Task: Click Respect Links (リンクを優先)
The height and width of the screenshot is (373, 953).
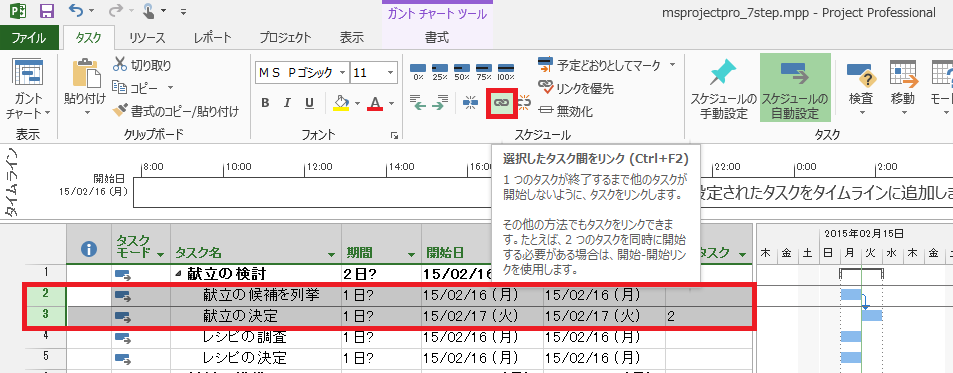Action: click(576, 88)
